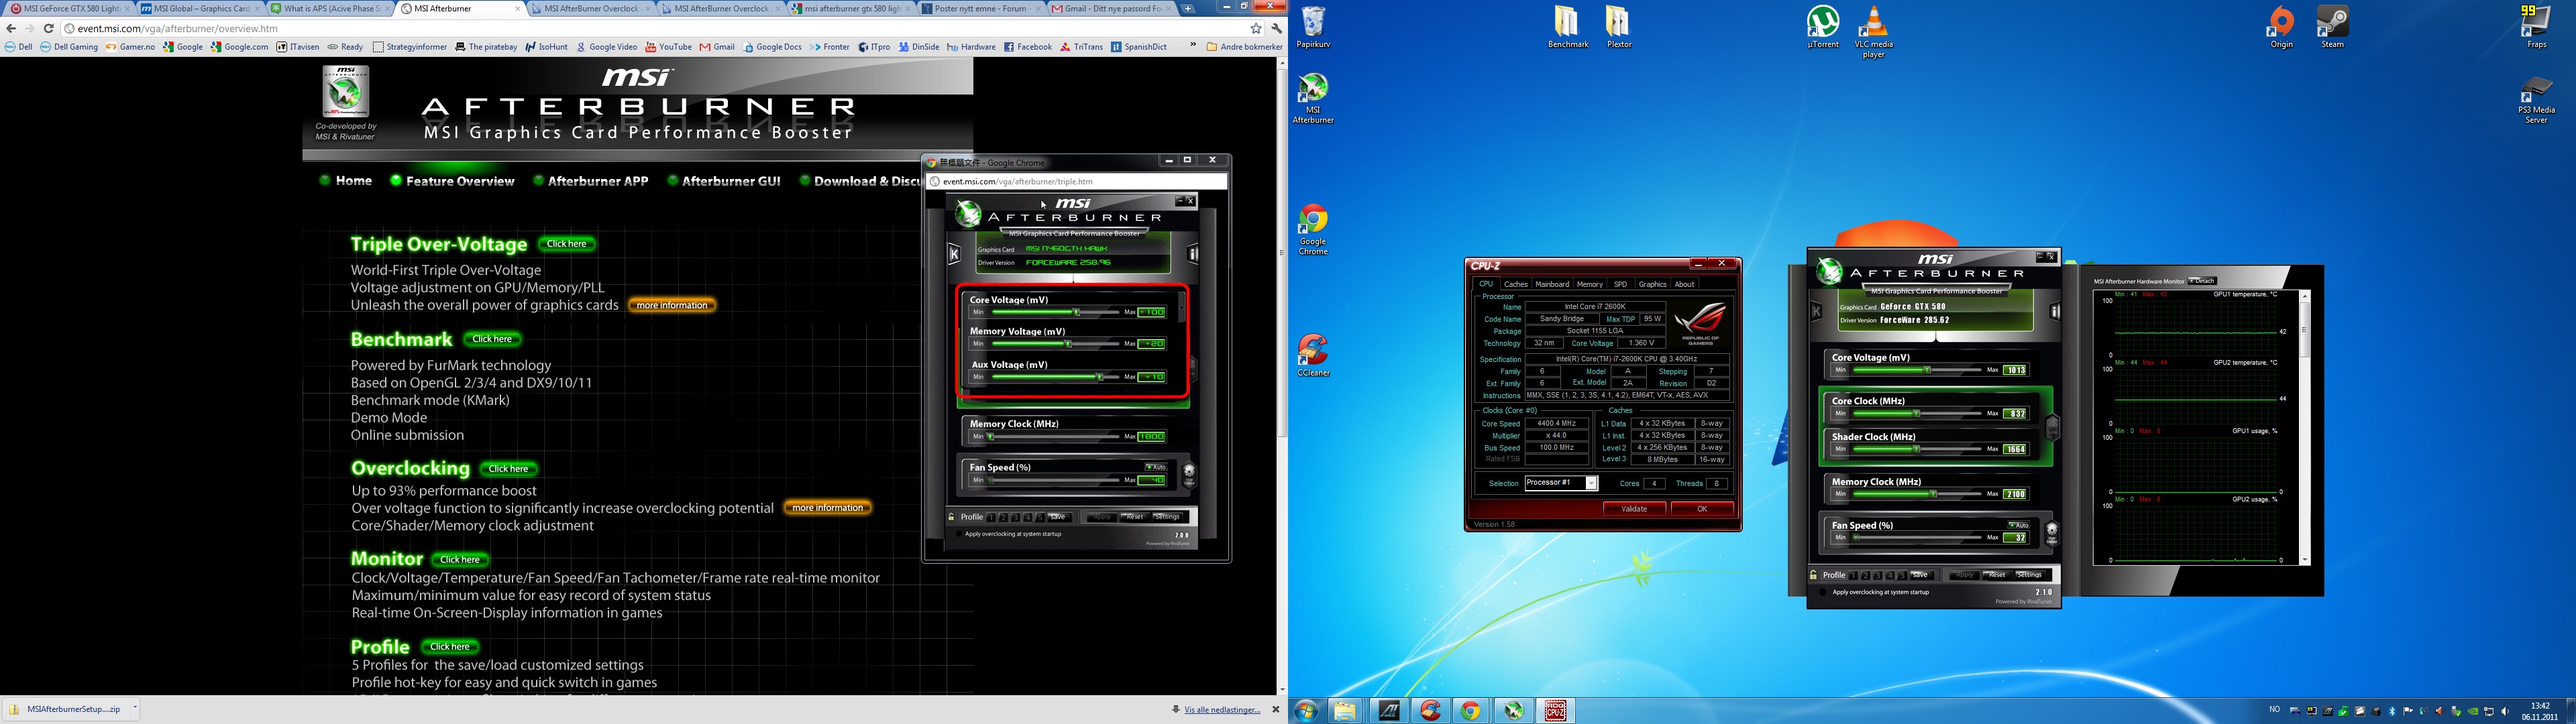Open Windows Explorer from the taskbar
Image resolution: width=2576 pixels, height=724 pixels.
click(1344, 710)
